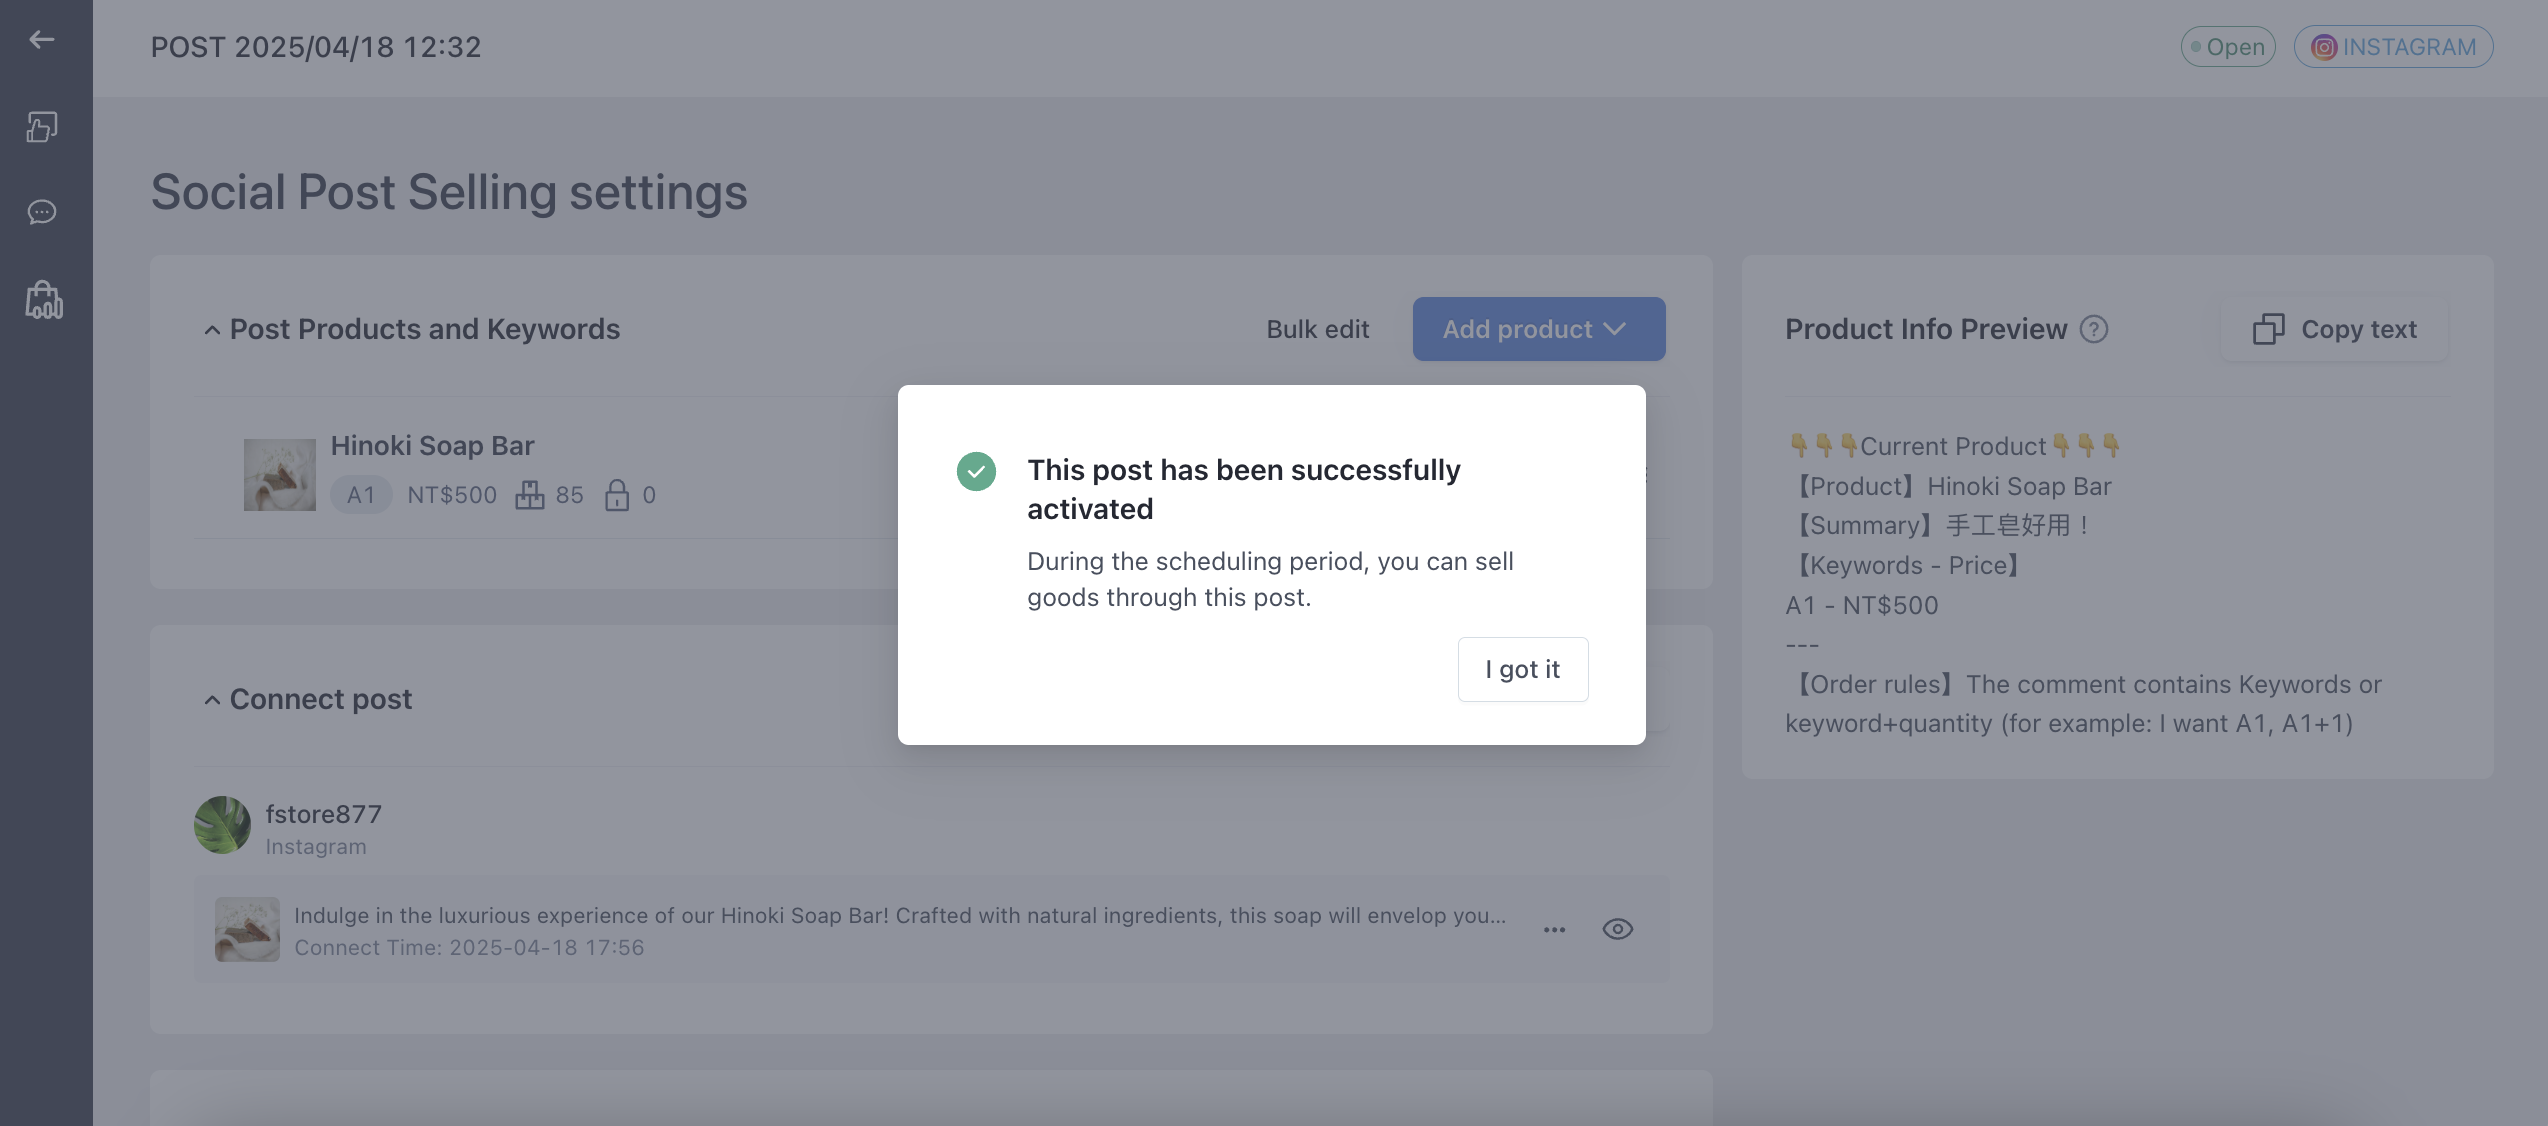
Task: Click the stock inventory icon next to 85
Action: pos(530,495)
